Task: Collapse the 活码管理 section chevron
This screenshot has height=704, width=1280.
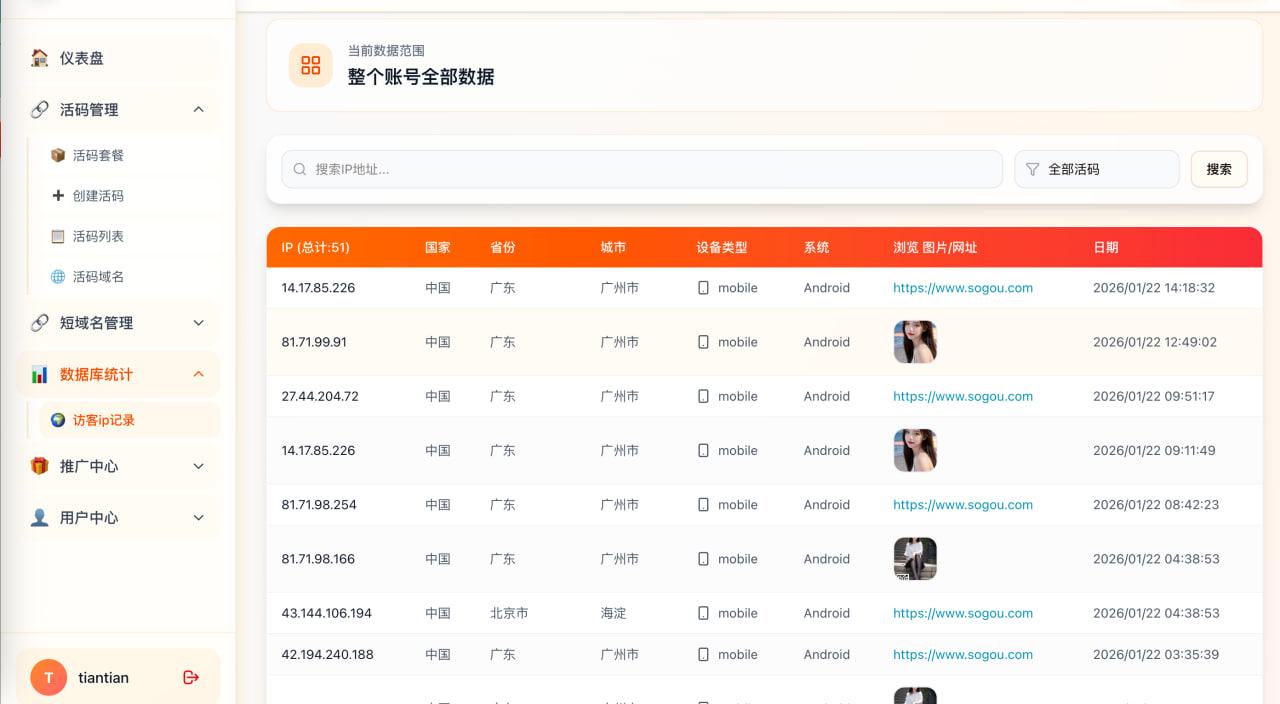Action: coord(198,109)
